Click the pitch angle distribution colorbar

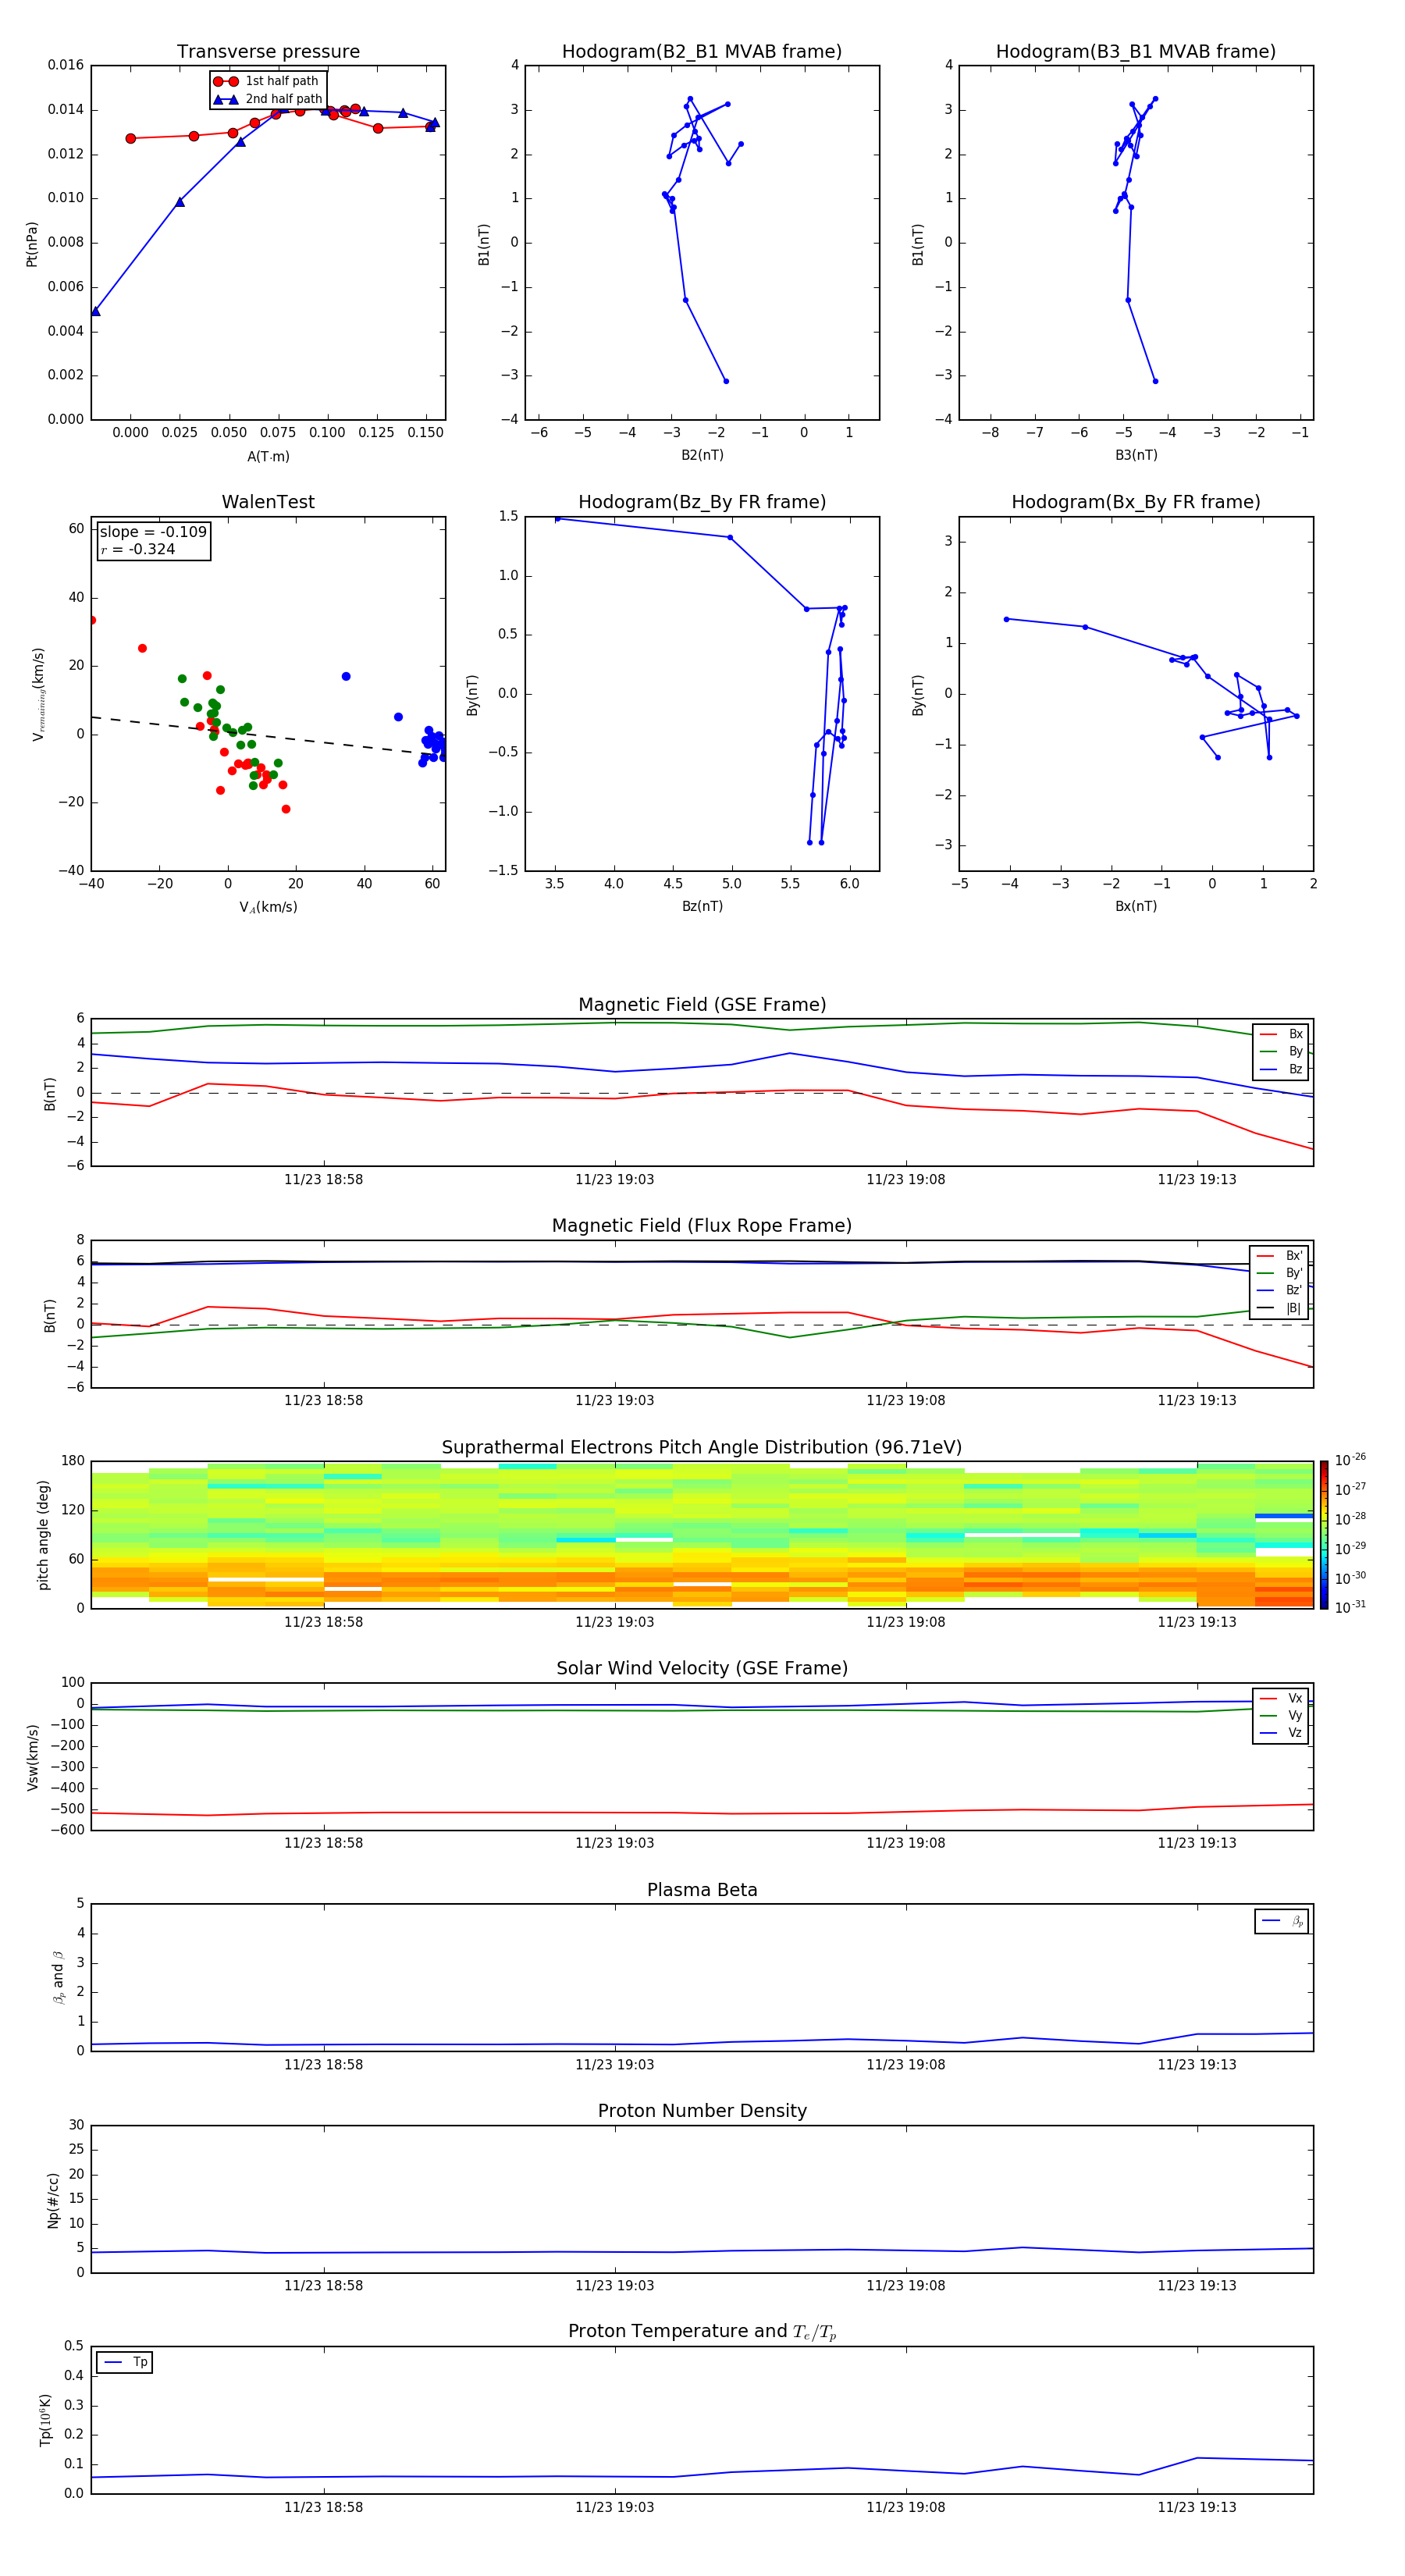(1323, 1534)
